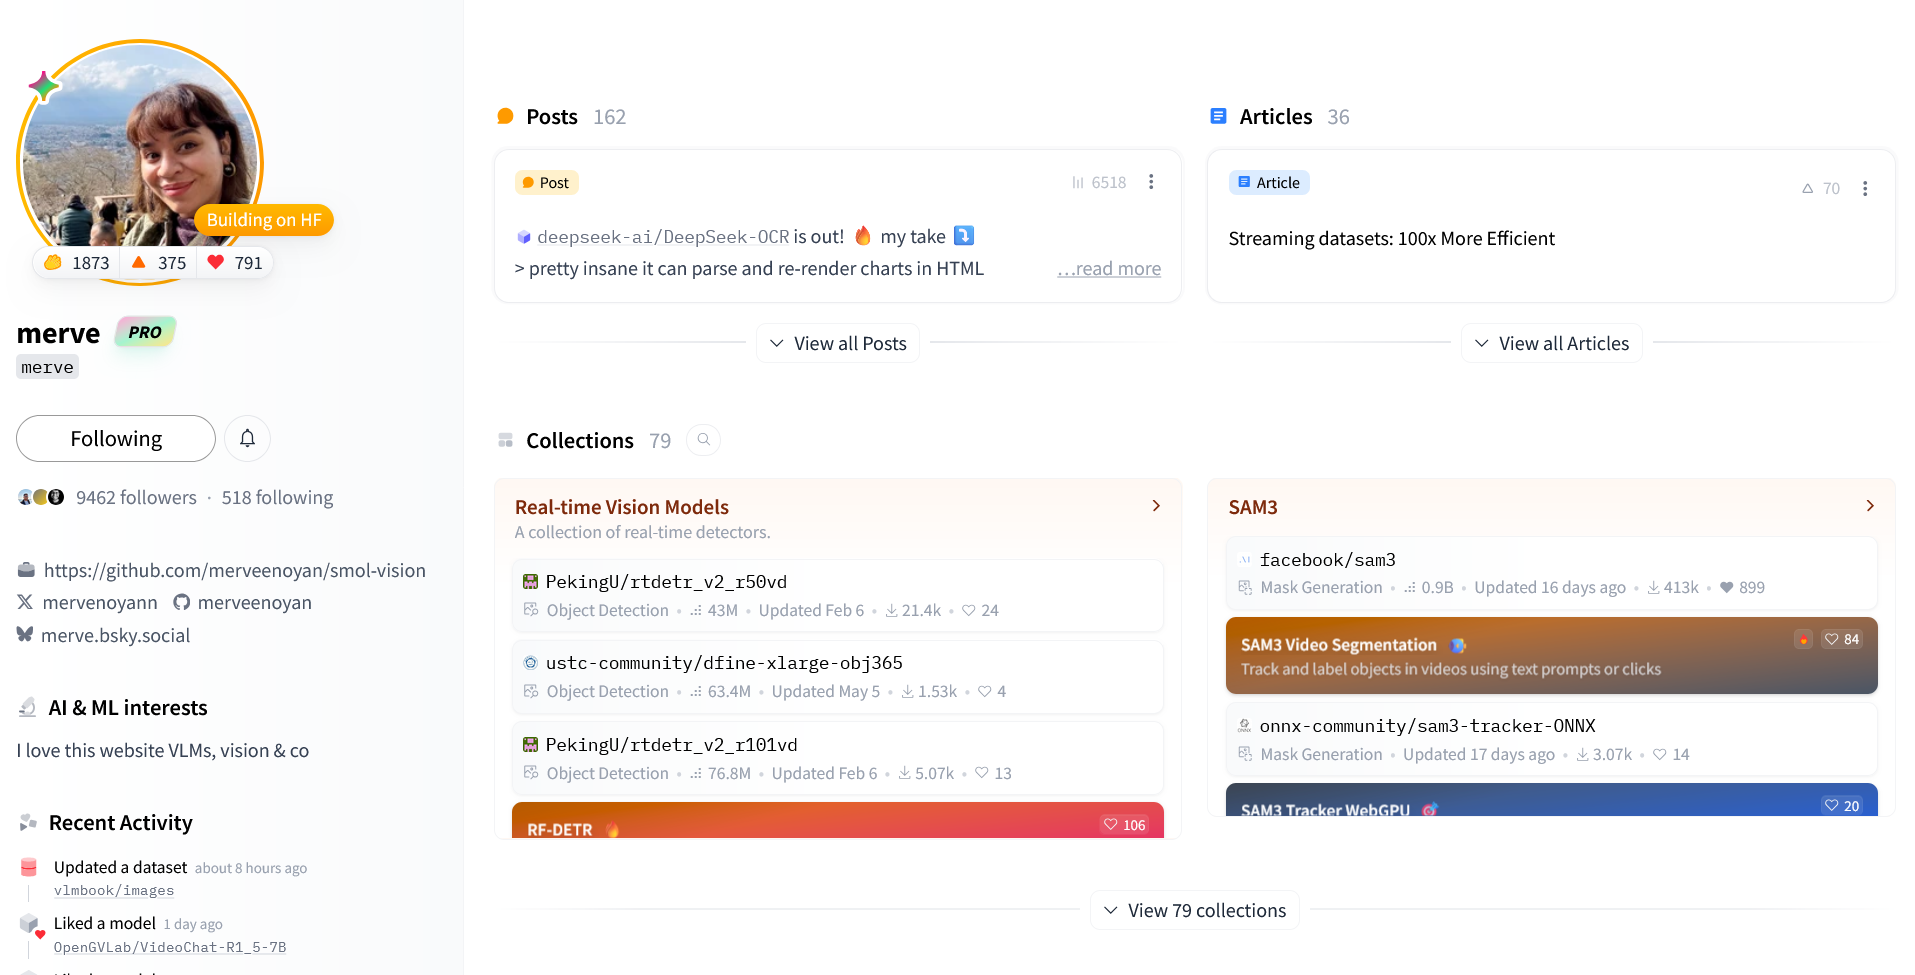Open the facebook/sam3 model
The width and height of the screenshot is (1915, 975).
[x=1327, y=560]
